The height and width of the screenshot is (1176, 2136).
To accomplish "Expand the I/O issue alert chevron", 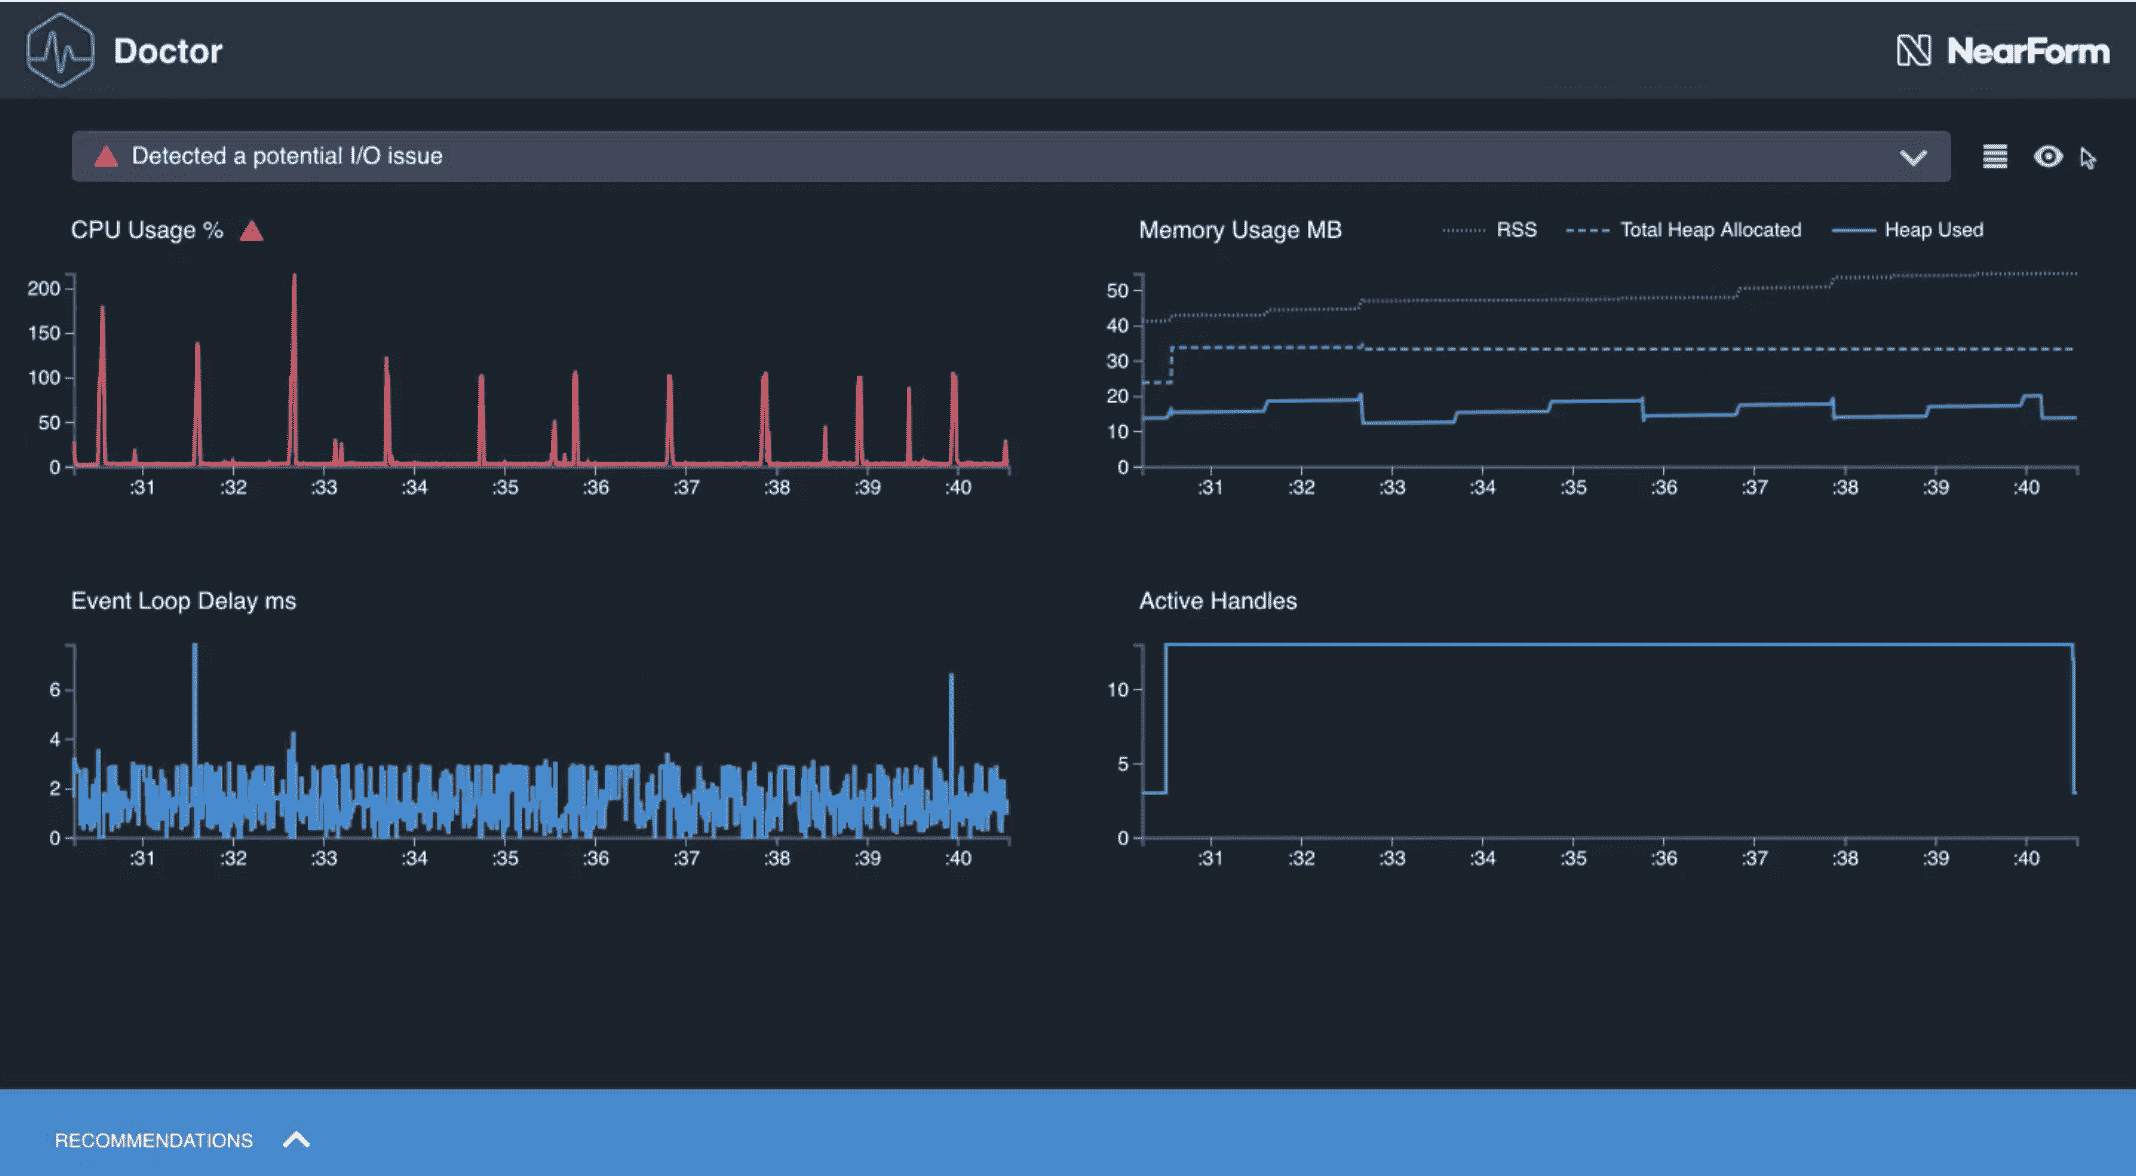I will (x=1912, y=158).
